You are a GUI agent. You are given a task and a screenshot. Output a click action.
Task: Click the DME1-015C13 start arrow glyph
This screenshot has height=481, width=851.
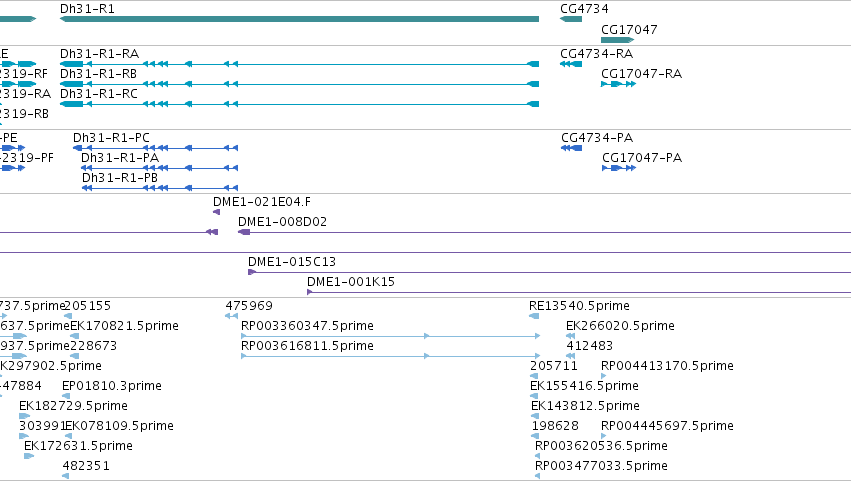point(252,272)
